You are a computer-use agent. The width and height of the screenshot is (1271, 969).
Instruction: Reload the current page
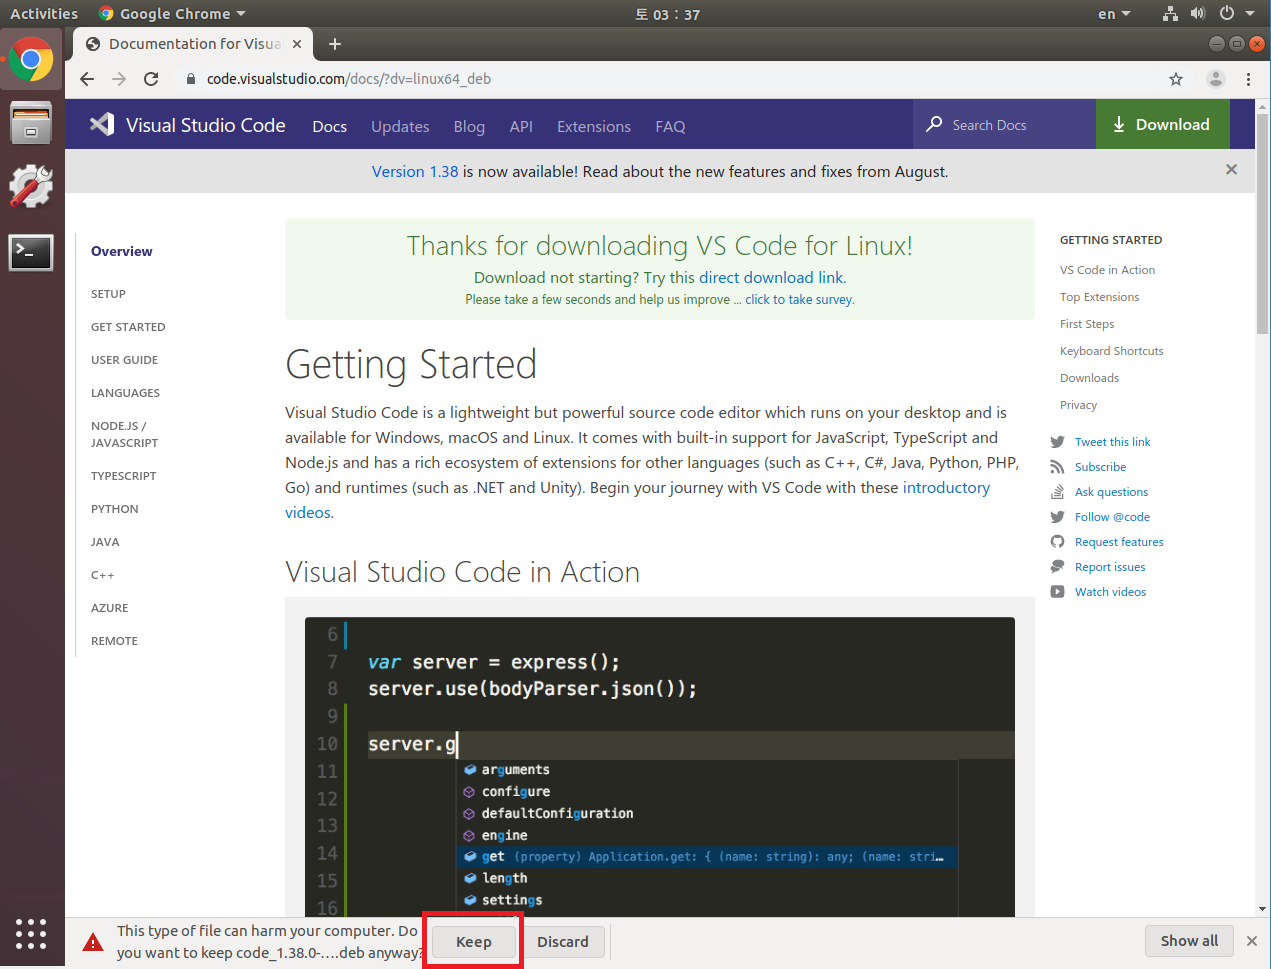pos(151,79)
